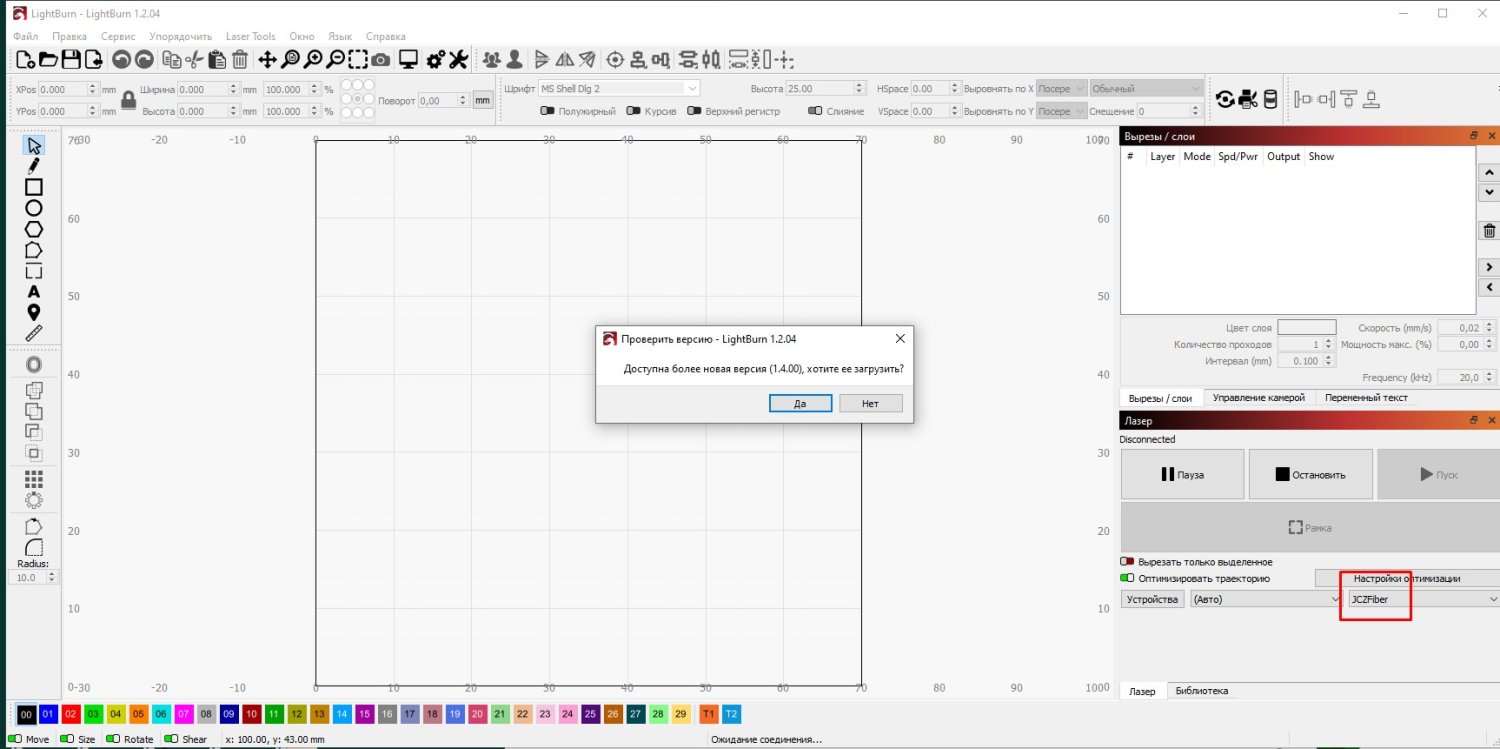Open (Авто) port dropdown
Image resolution: width=1500 pixels, height=749 pixels.
(x=1266, y=599)
